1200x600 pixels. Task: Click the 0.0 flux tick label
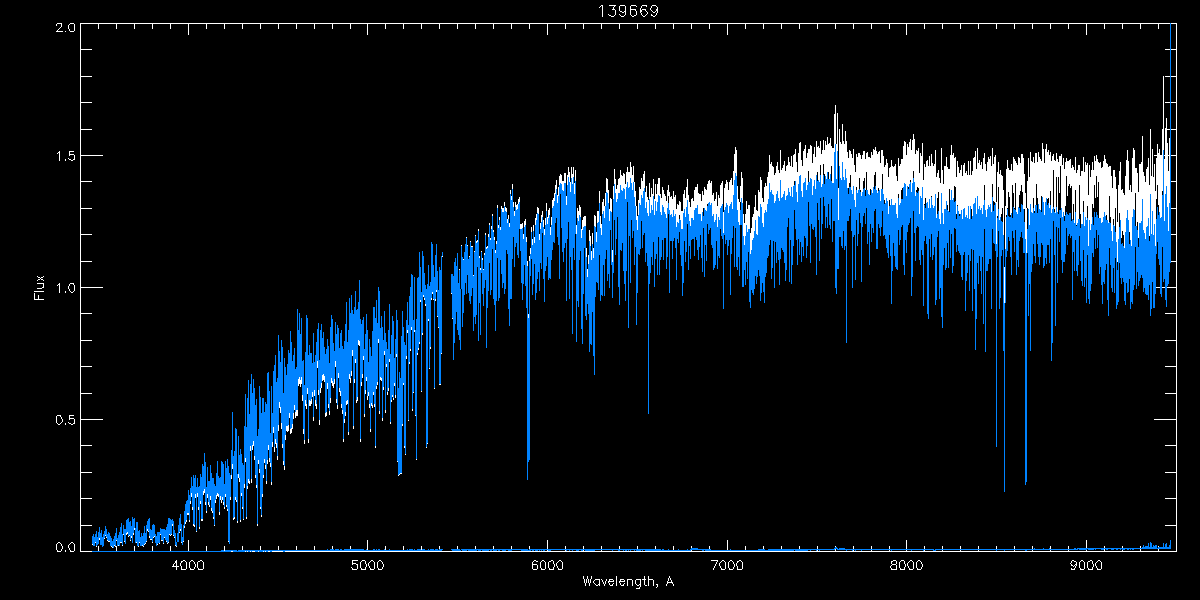64,546
